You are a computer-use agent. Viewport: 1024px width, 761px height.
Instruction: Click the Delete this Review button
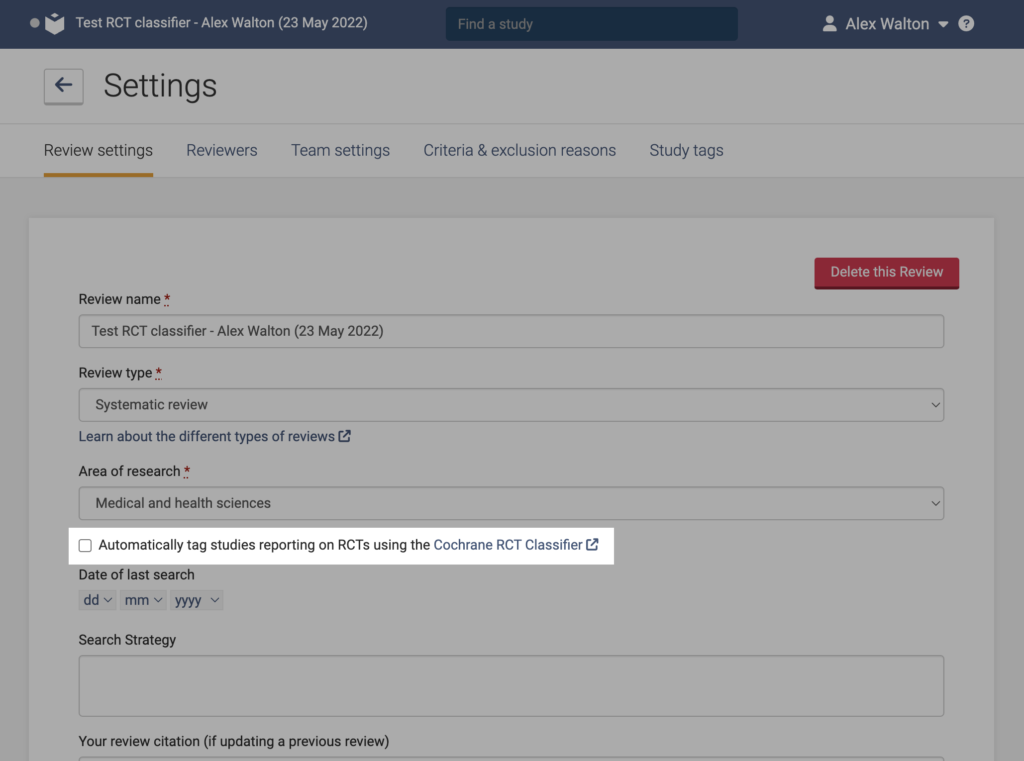pyautogui.click(x=886, y=272)
